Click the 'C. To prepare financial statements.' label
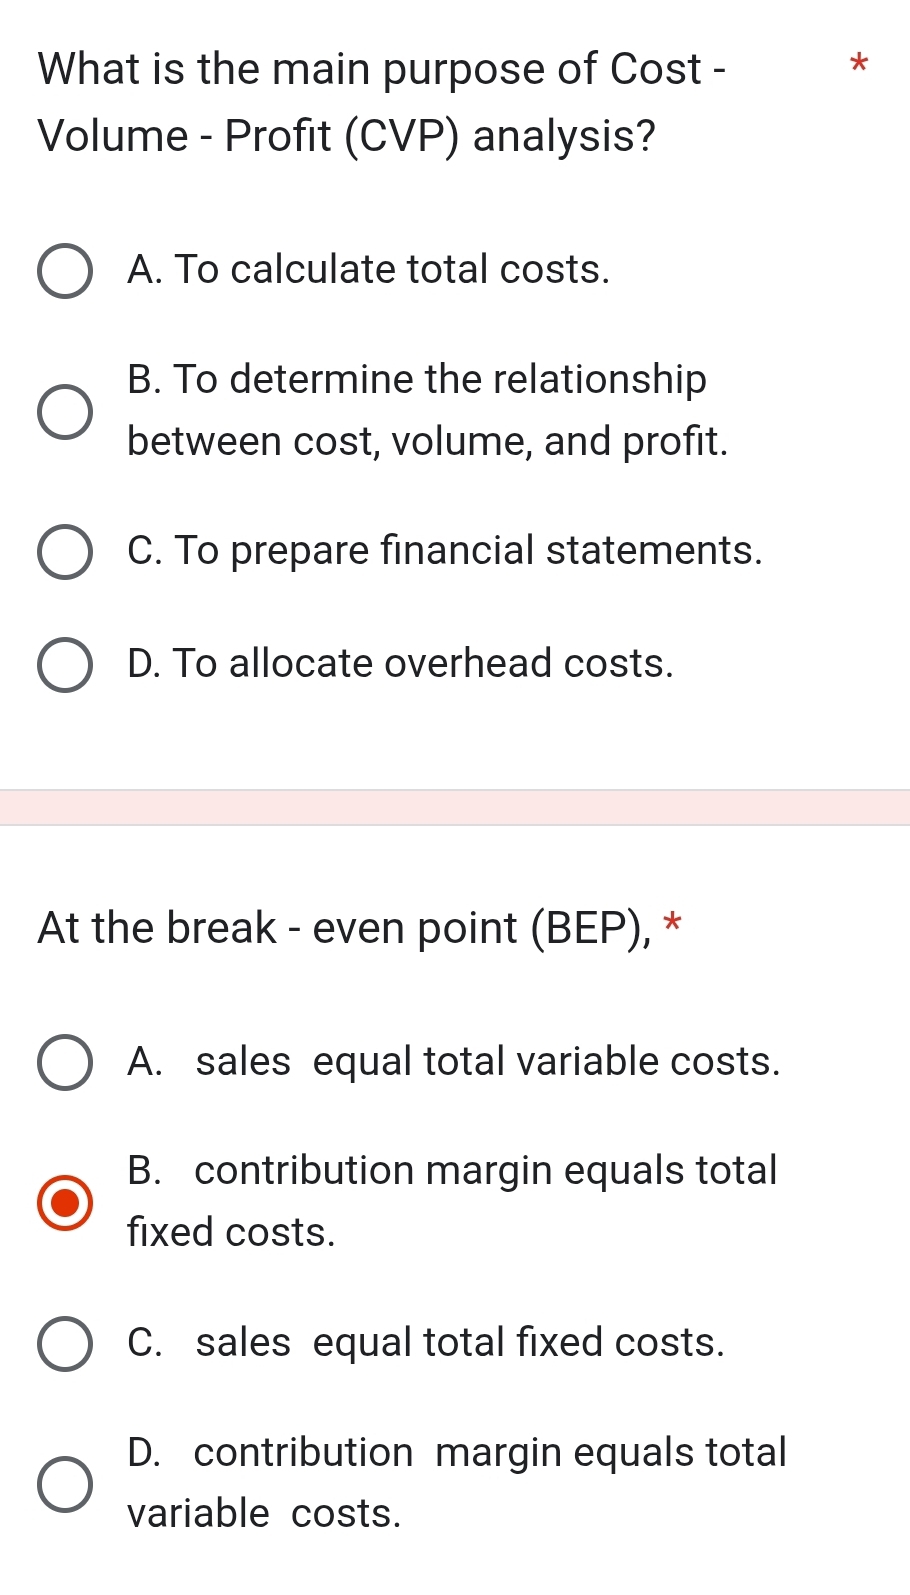 (444, 551)
